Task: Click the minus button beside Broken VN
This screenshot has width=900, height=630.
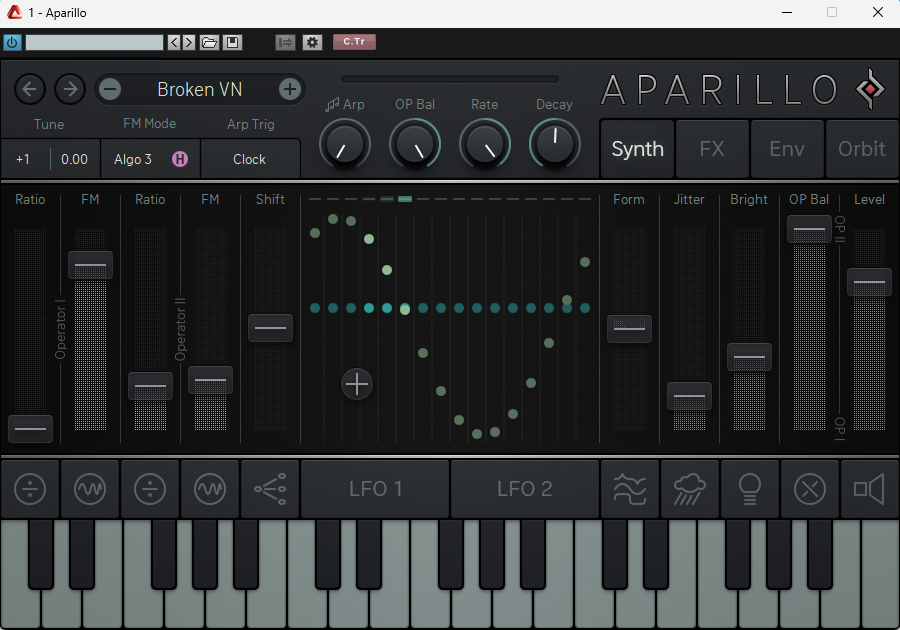Action: [x=110, y=89]
